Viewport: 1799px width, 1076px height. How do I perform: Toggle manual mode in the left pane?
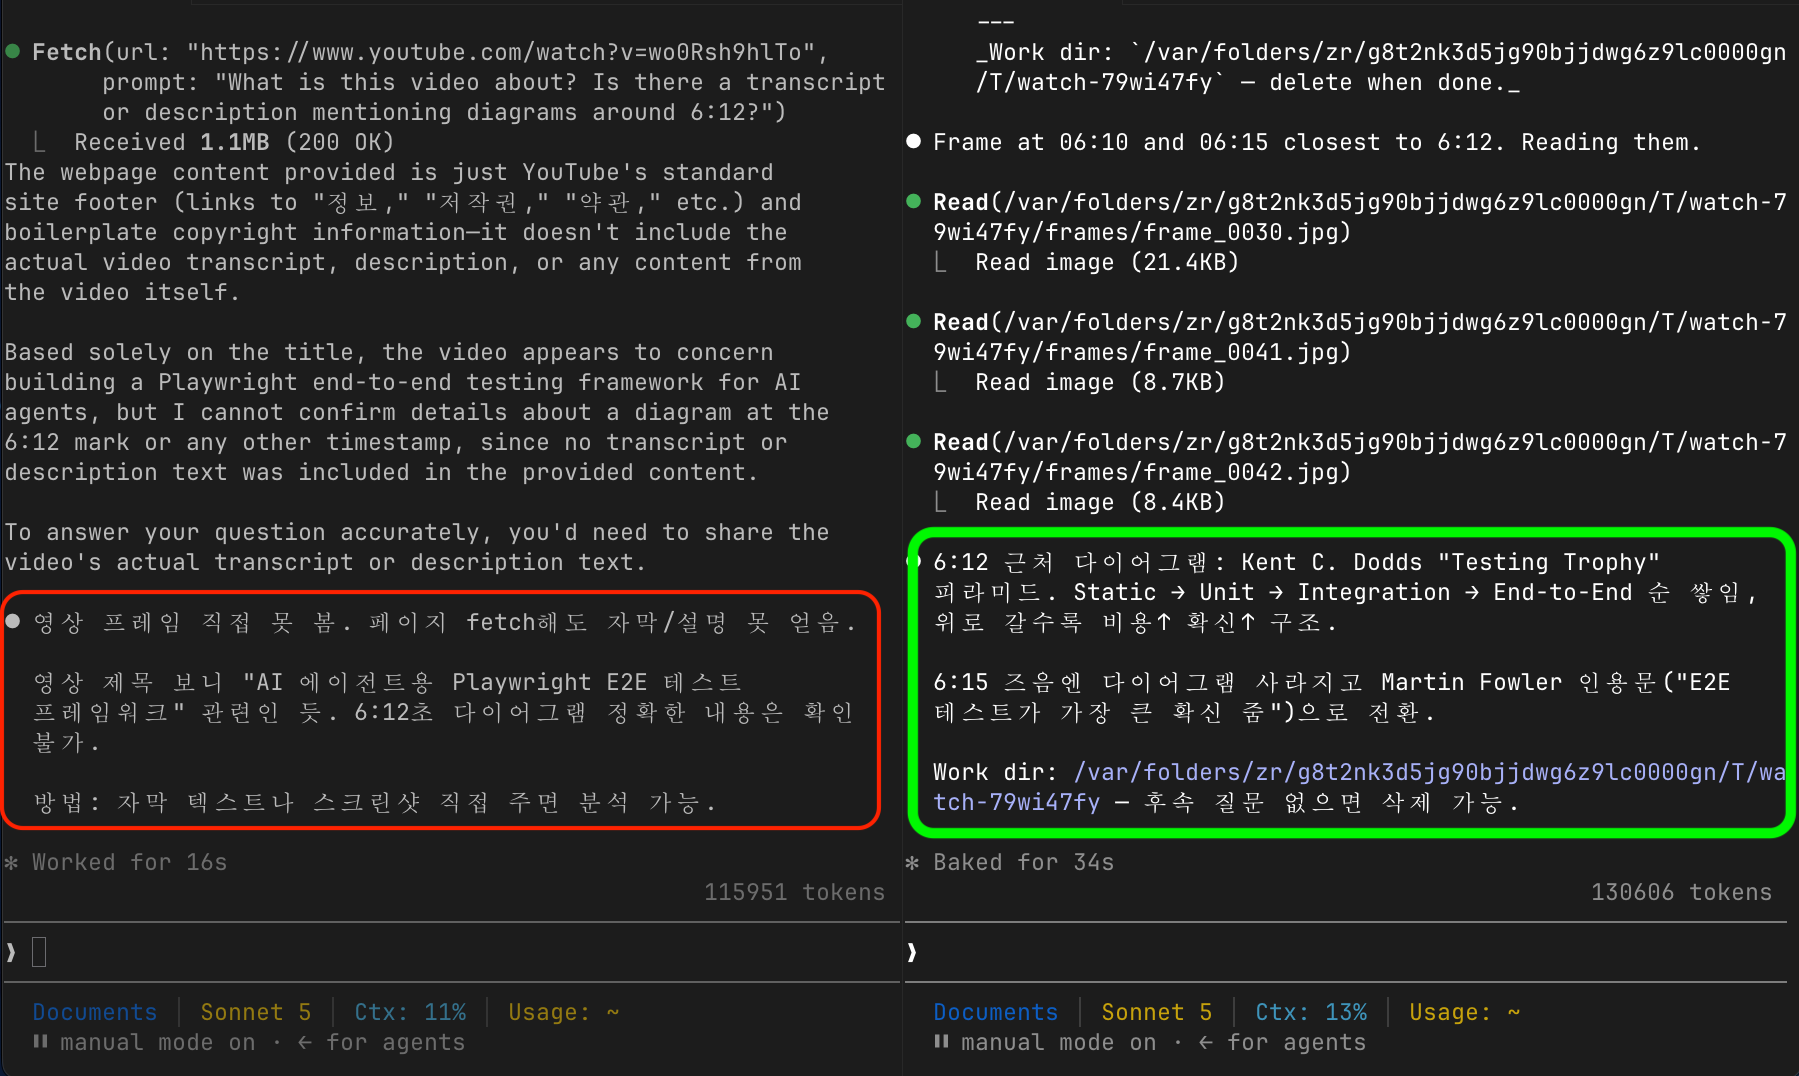[158, 1042]
